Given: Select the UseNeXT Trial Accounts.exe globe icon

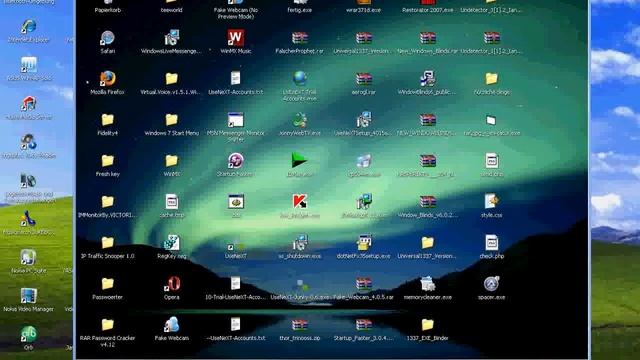Looking at the screenshot, I should point(300,78).
